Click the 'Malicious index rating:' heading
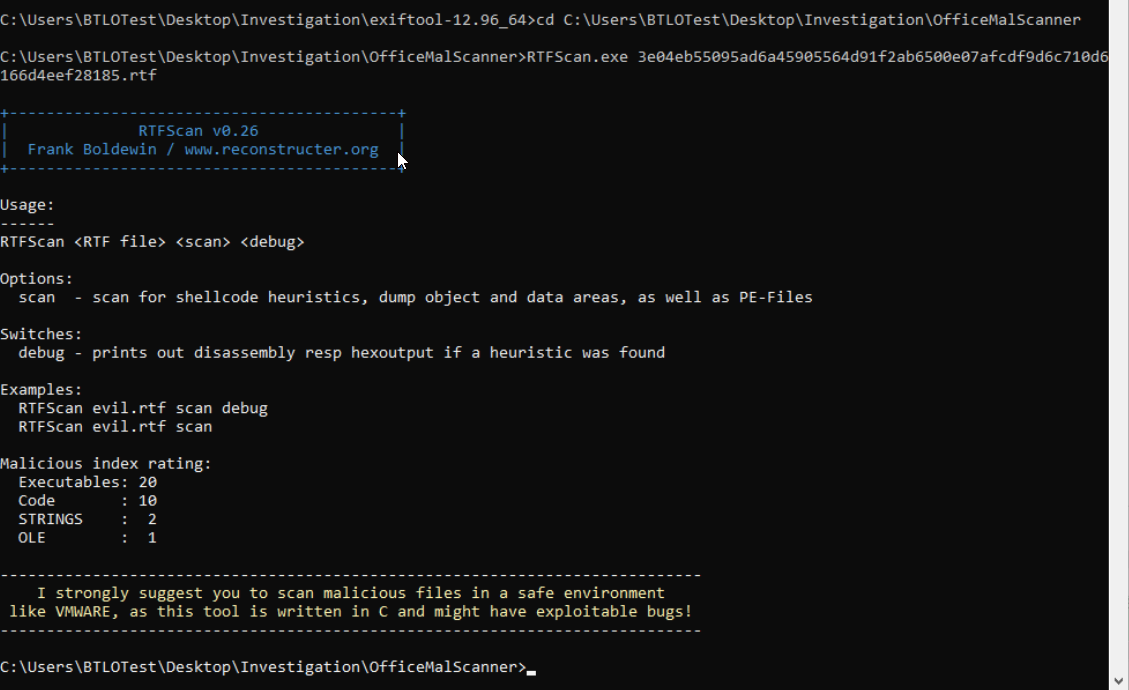The width and height of the screenshot is (1129, 690). point(106,464)
